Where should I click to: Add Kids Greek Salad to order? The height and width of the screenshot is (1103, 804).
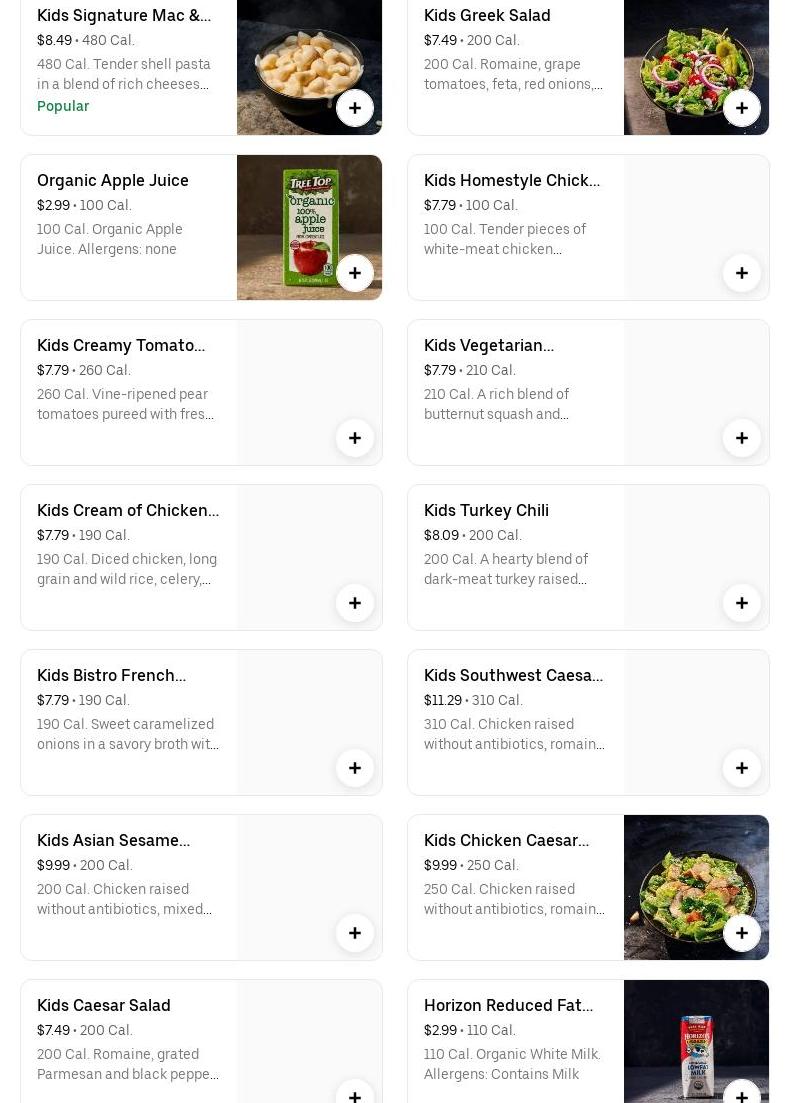coord(742,108)
